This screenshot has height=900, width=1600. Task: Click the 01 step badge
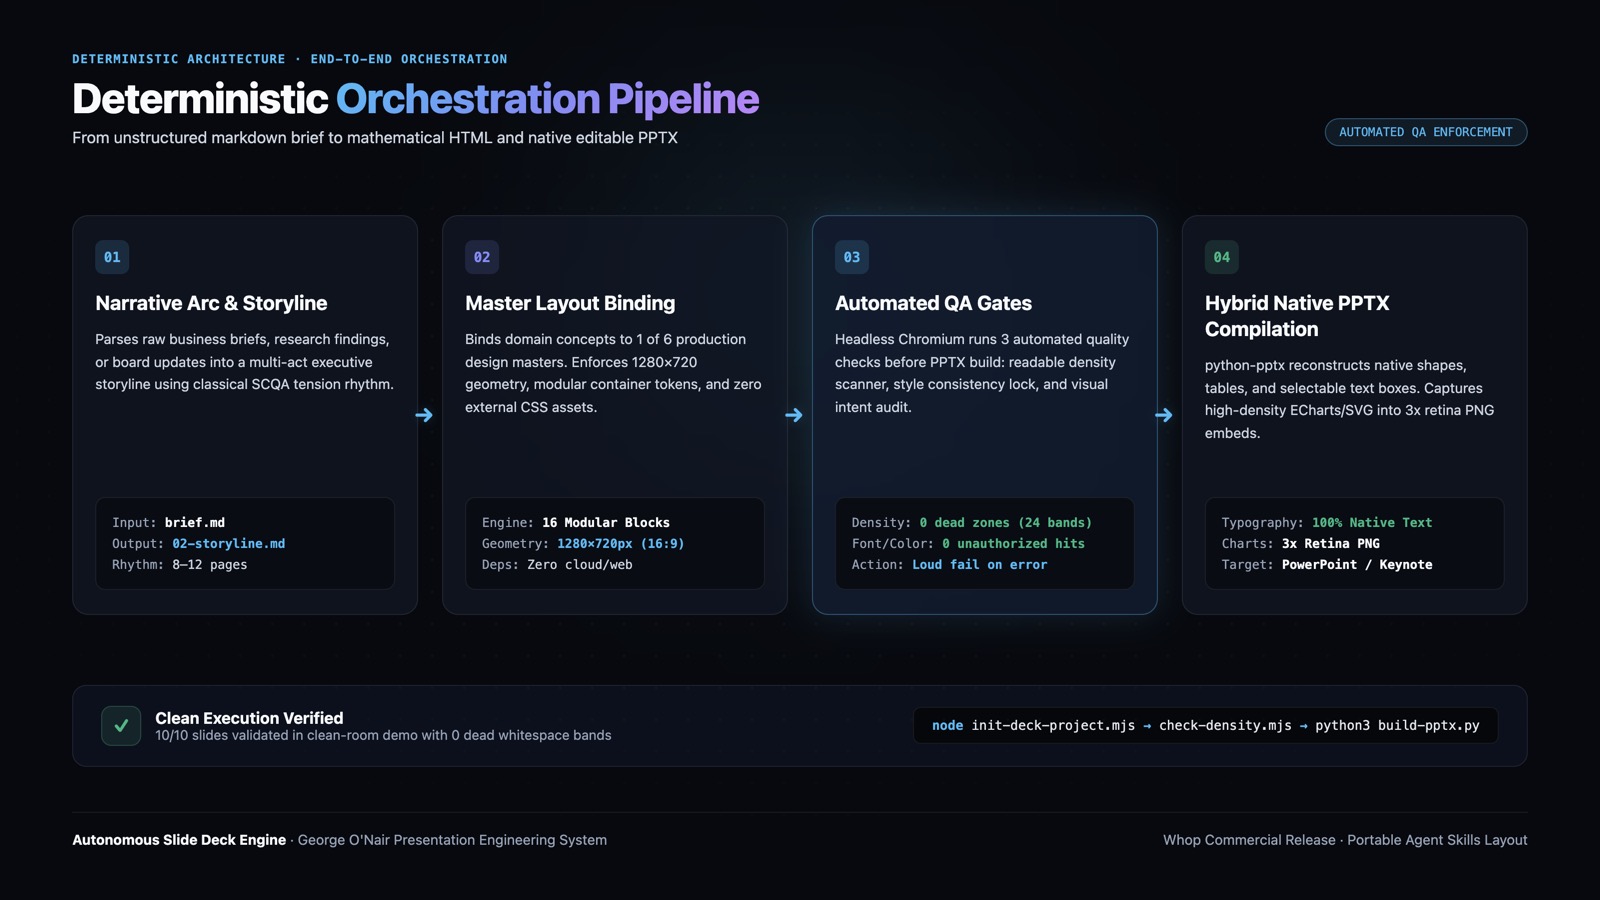tap(112, 257)
